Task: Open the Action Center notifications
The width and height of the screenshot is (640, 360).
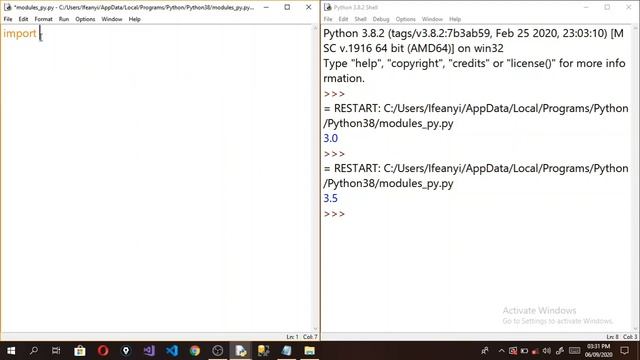Action: click(624, 351)
